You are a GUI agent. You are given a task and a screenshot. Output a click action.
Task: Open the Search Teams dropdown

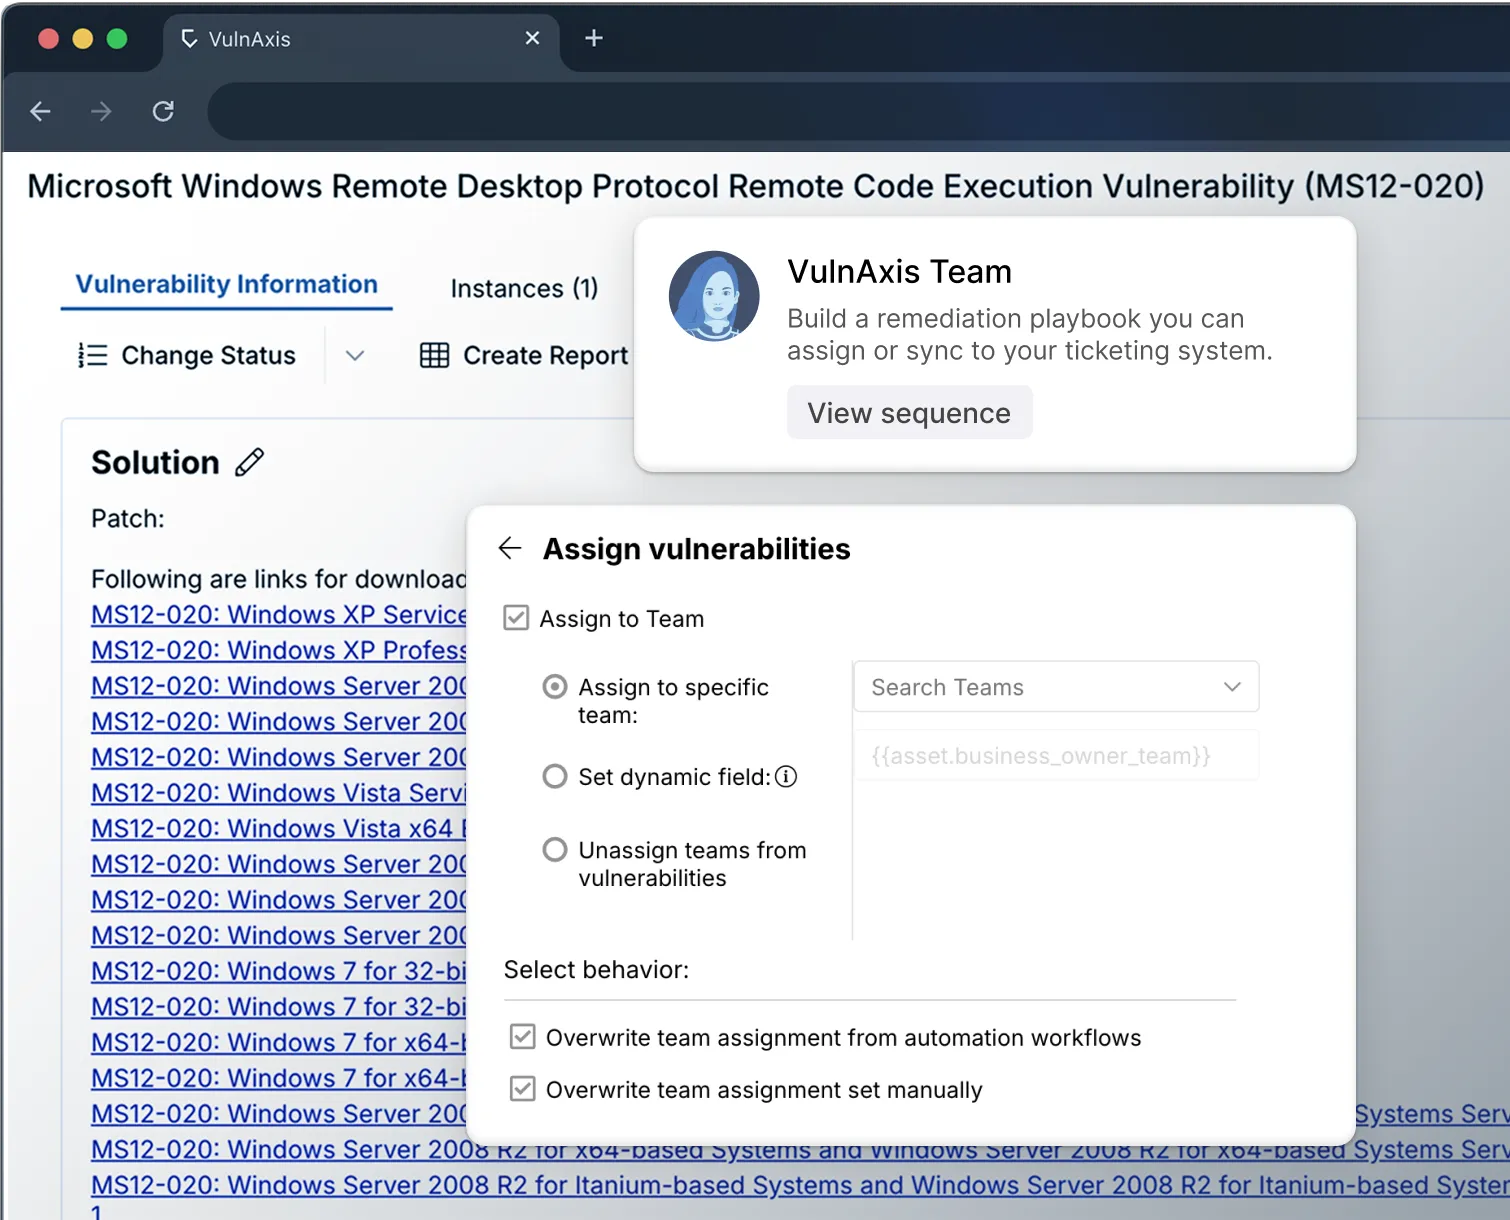(x=1056, y=687)
